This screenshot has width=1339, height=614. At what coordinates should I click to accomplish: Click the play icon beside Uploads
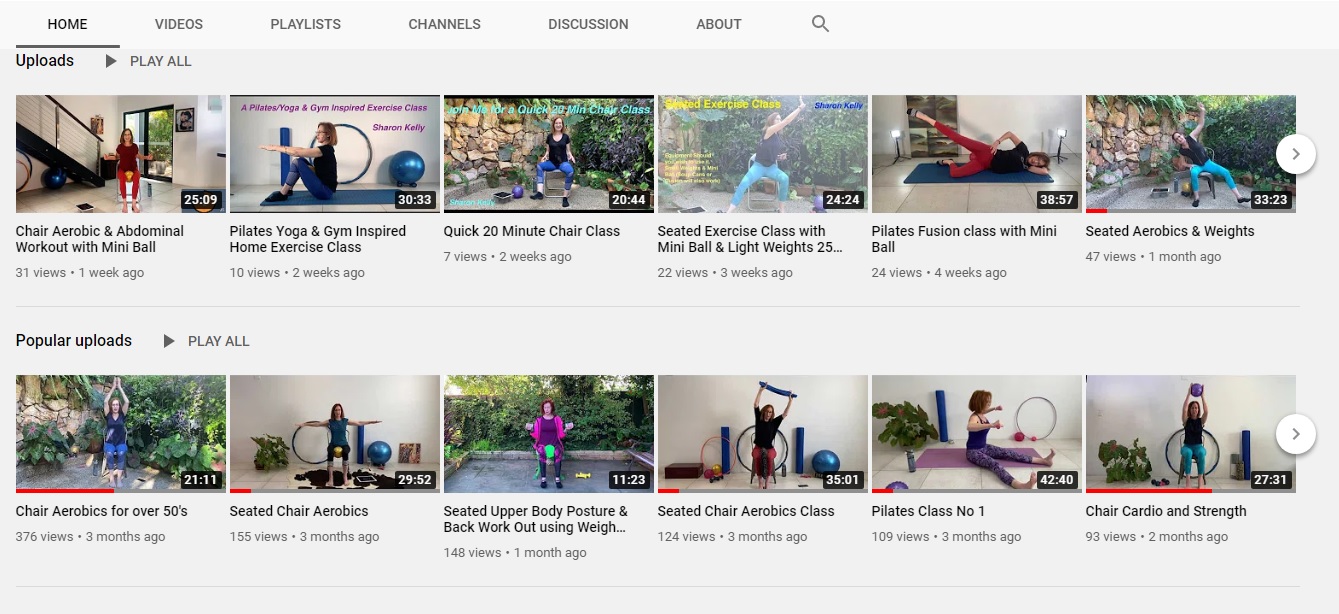111,61
